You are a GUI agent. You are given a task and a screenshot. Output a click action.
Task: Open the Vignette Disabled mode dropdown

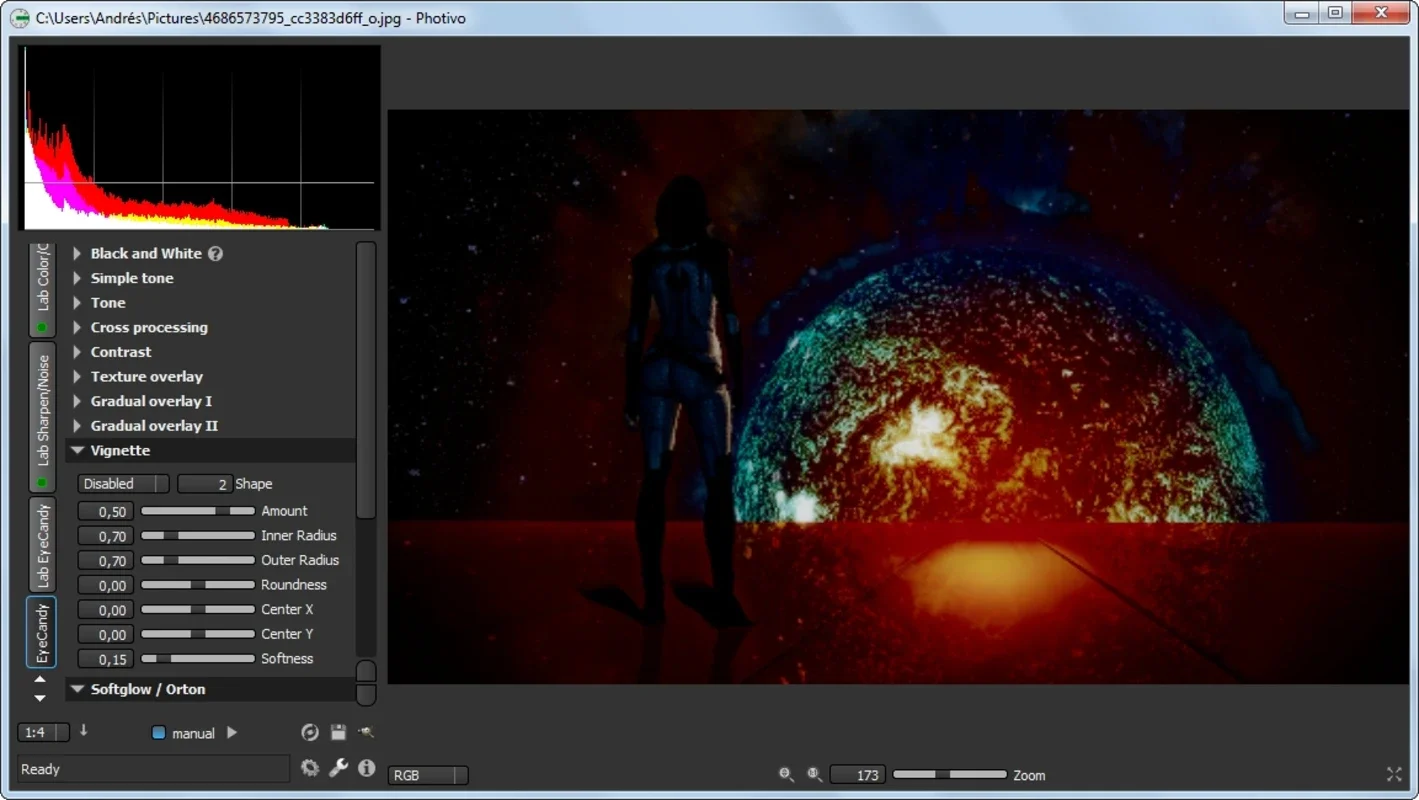(x=123, y=484)
